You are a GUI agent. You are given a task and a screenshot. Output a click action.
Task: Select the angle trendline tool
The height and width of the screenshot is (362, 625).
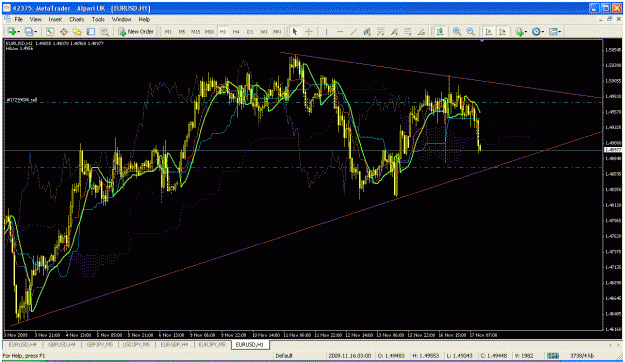421,31
